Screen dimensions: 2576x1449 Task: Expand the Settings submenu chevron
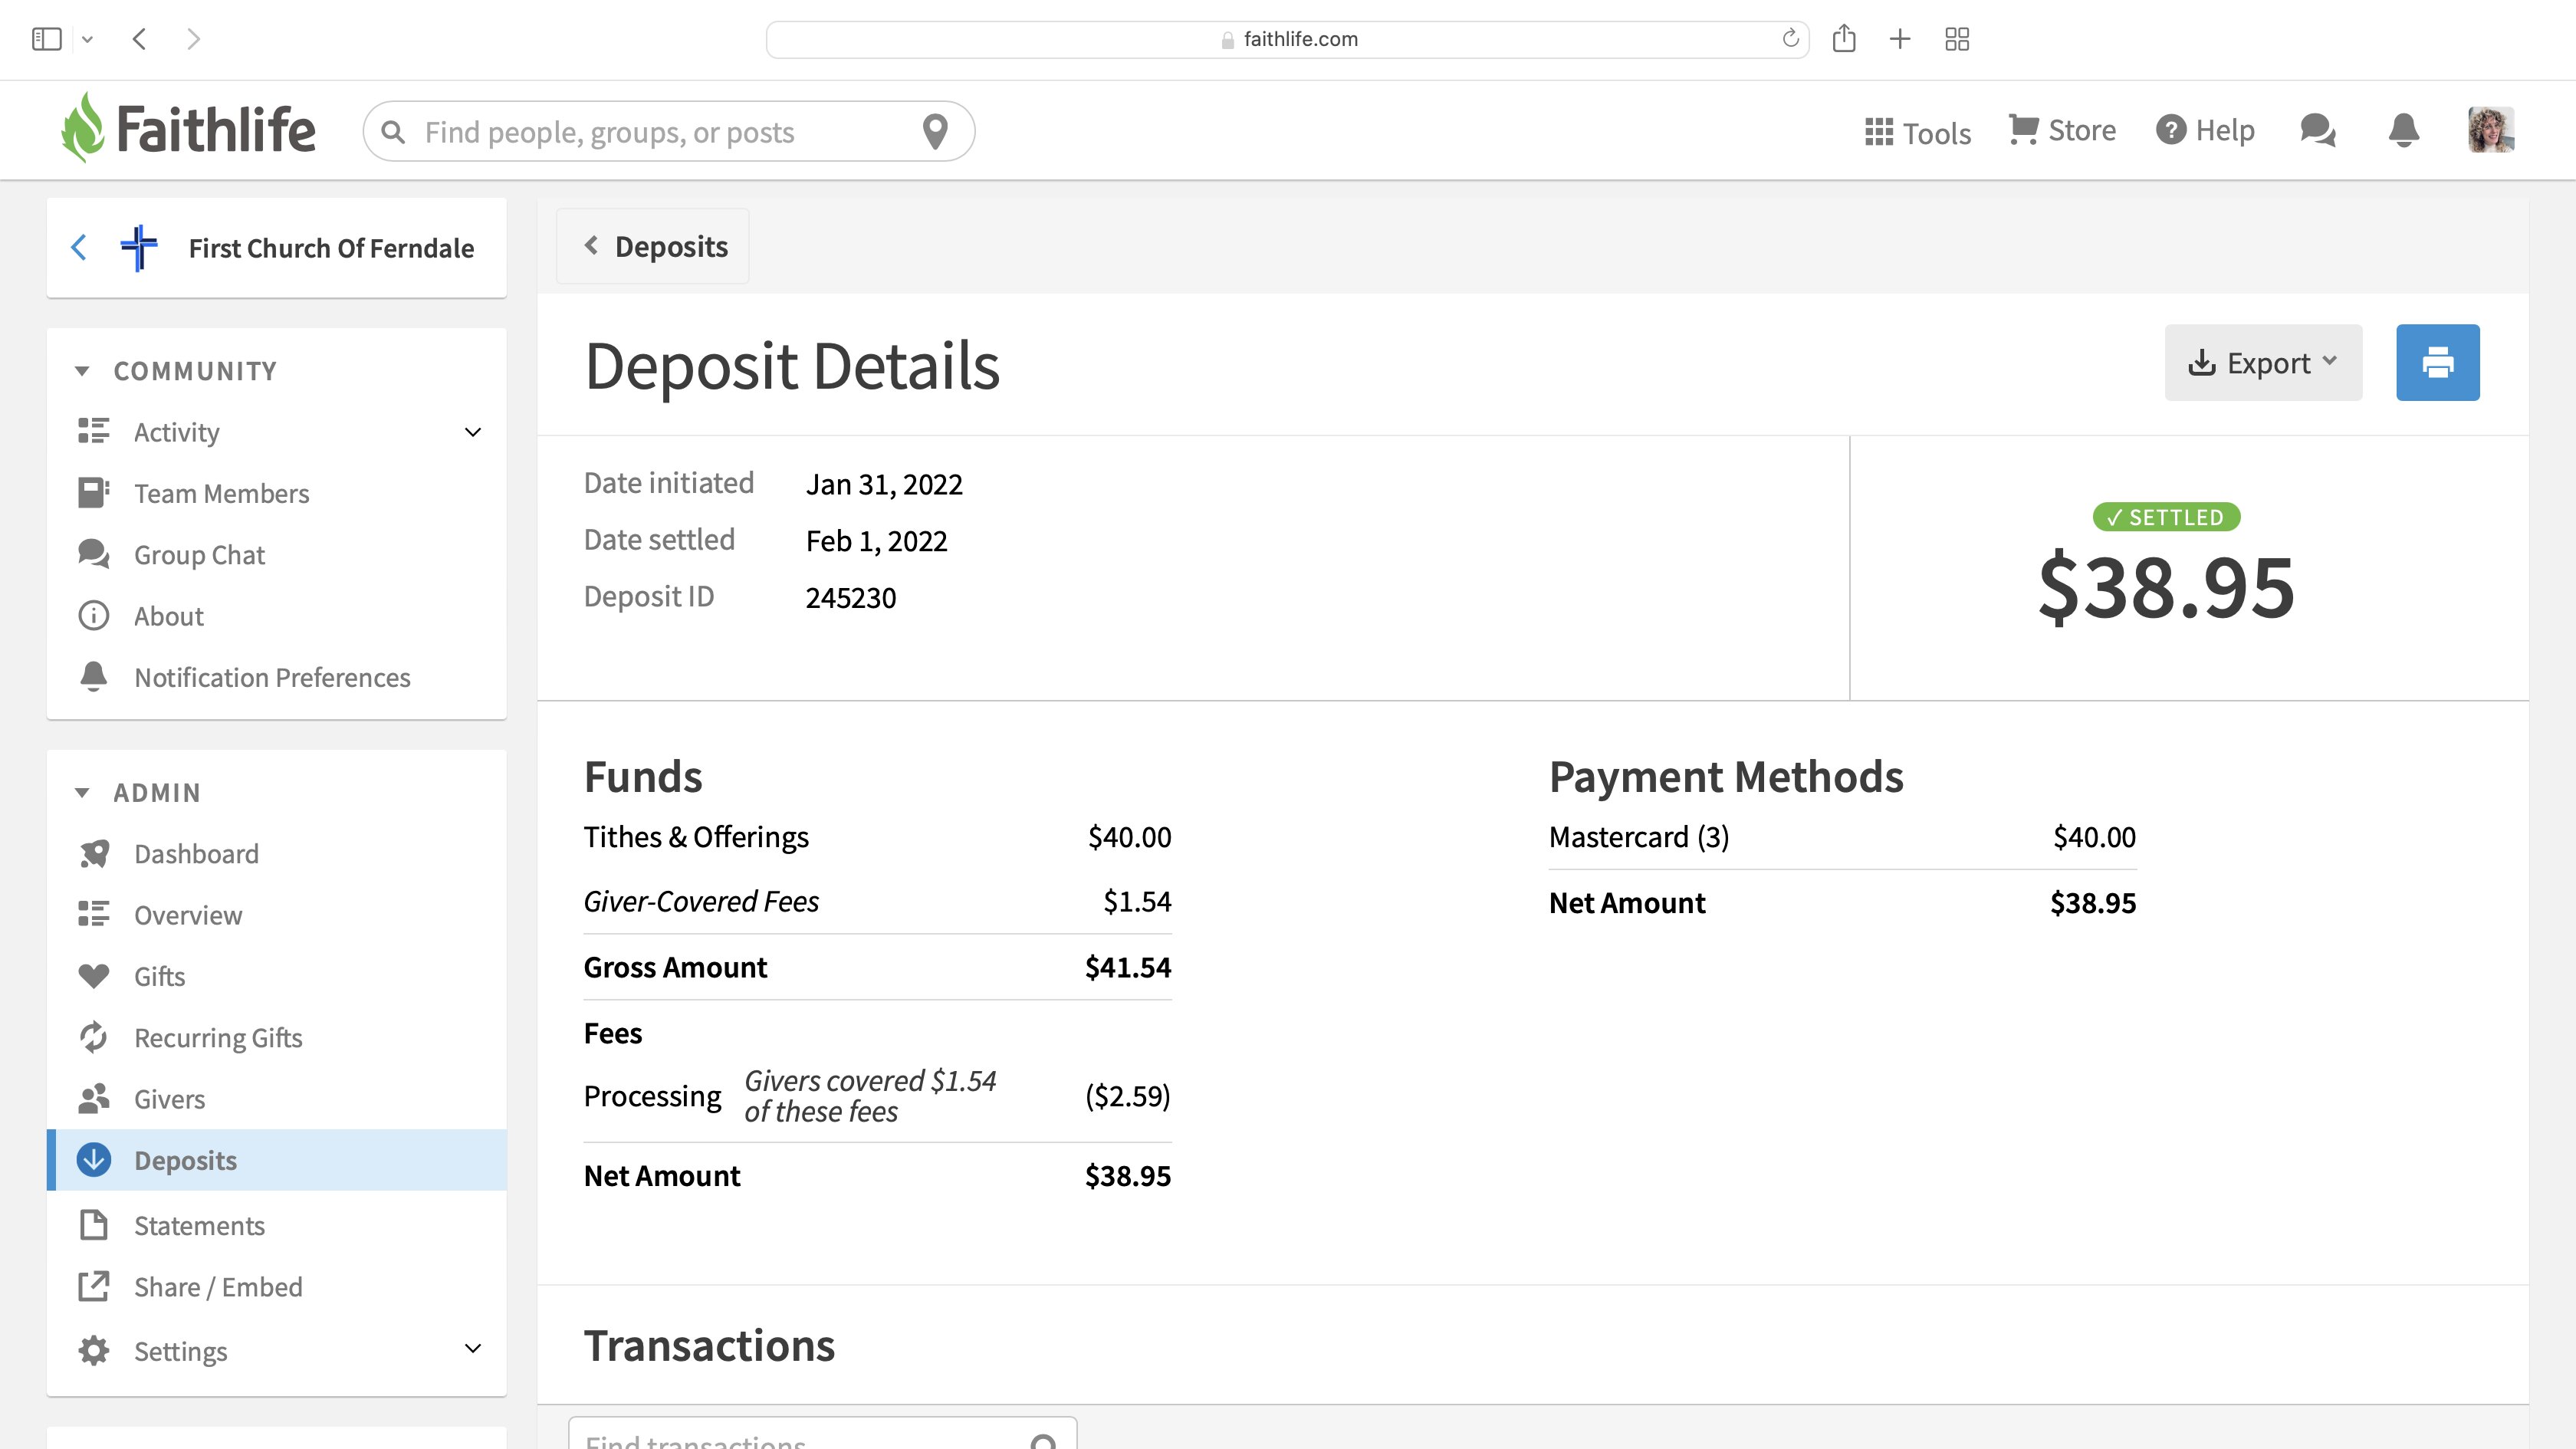coord(473,1348)
